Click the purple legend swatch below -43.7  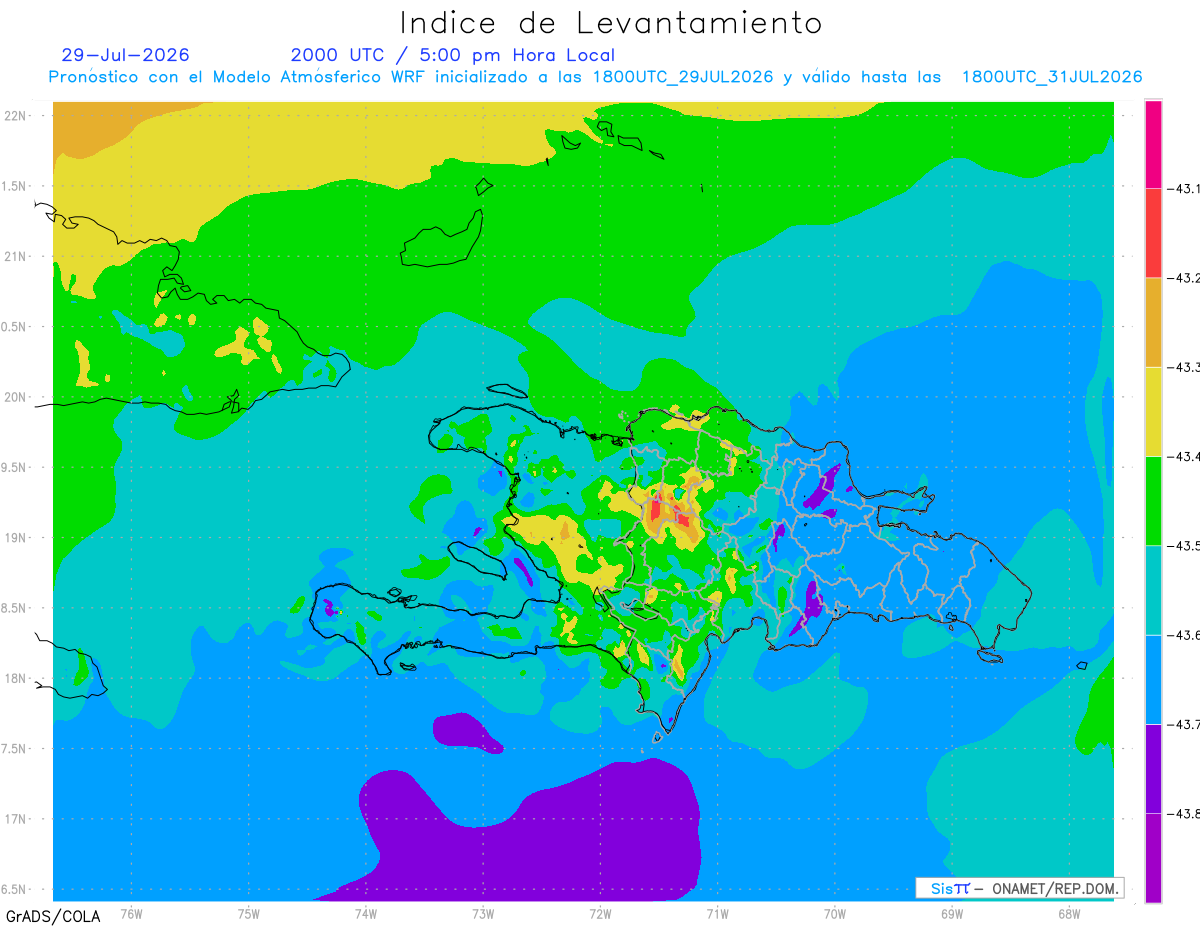pyautogui.click(x=1153, y=768)
